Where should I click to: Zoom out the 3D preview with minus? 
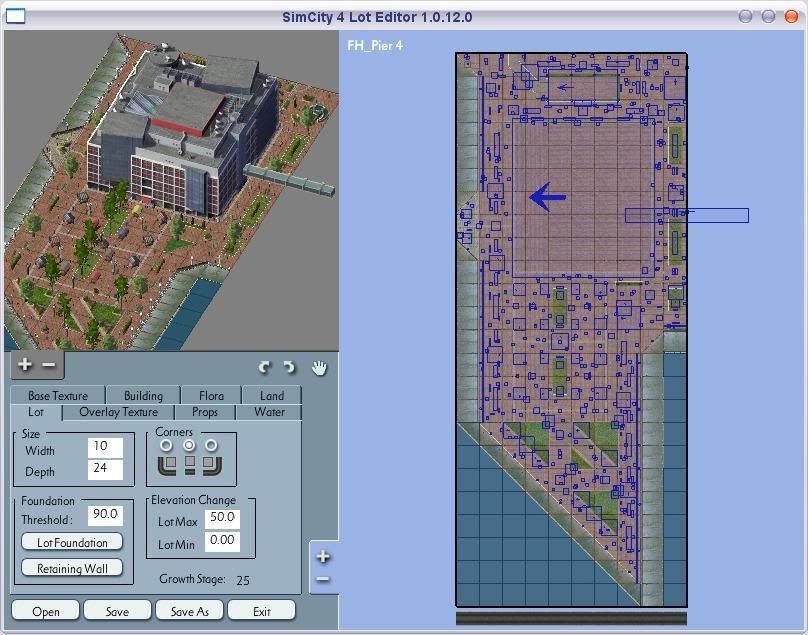coord(48,364)
